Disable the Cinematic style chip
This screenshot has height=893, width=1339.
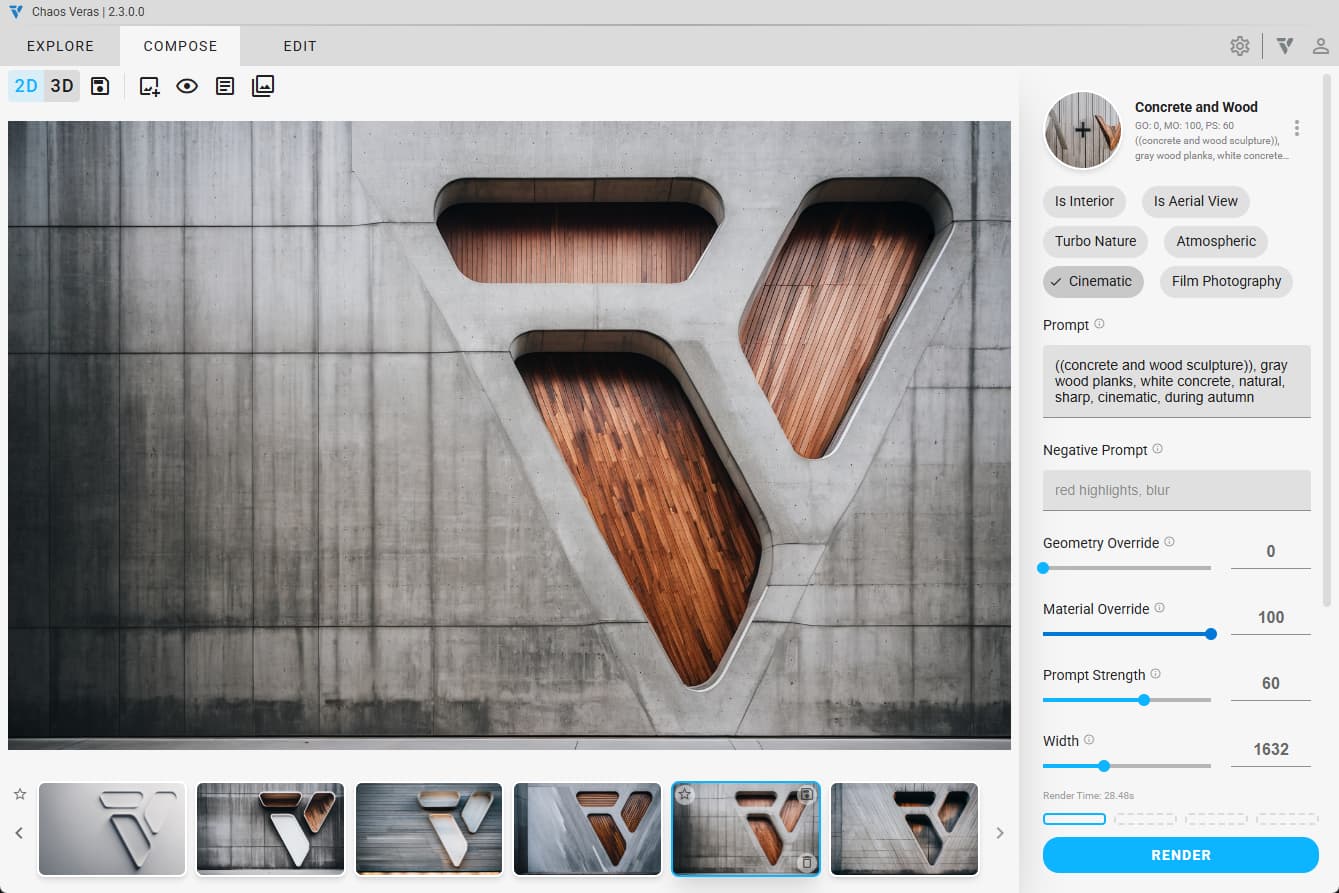pyautogui.click(x=1092, y=281)
